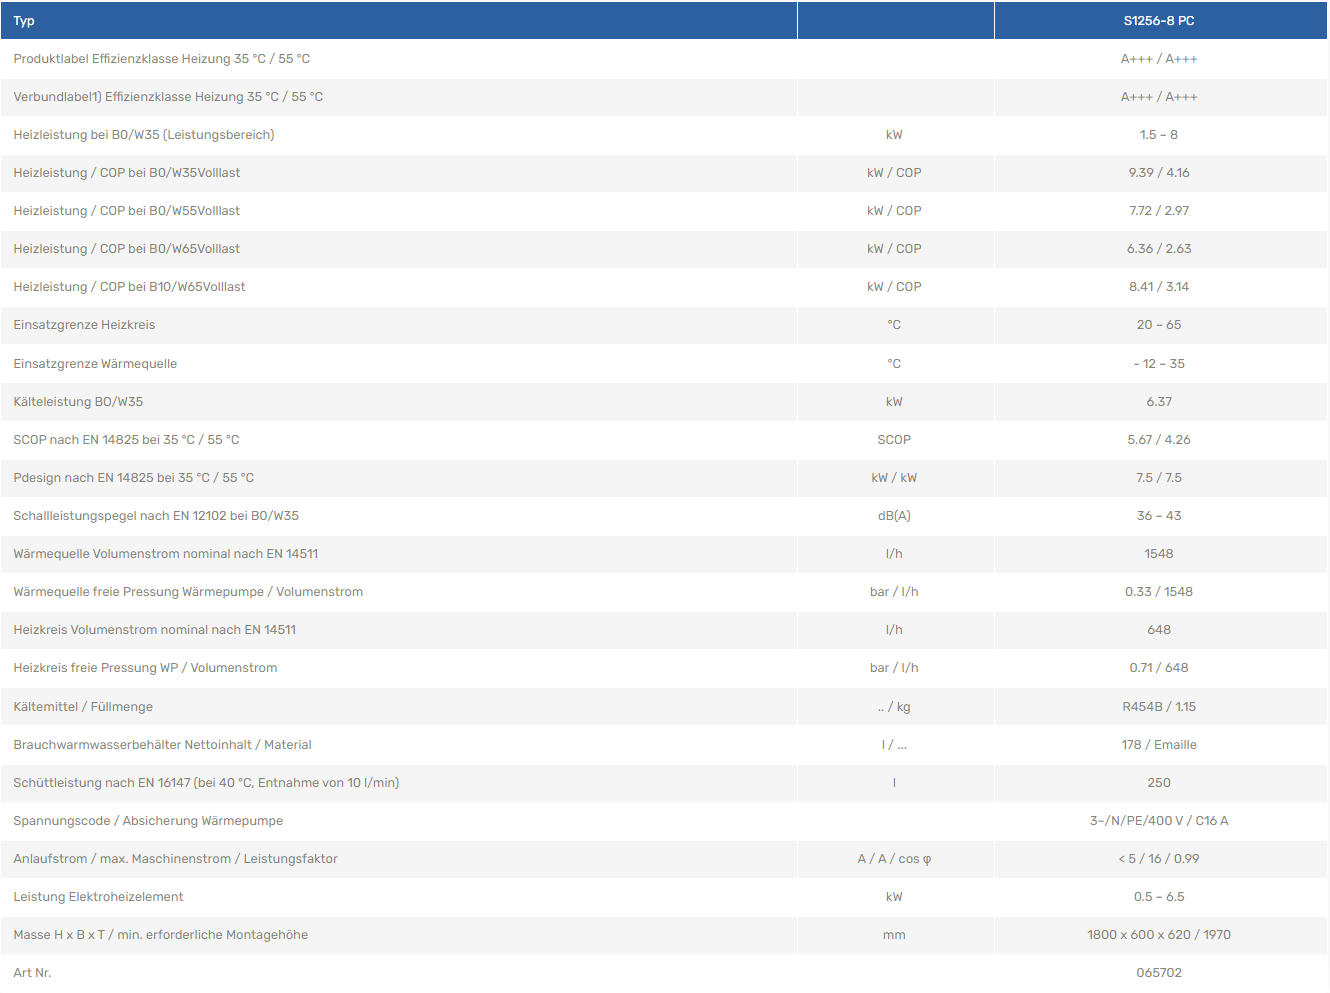Image resolution: width=1330 pixels, height=993 pixels.
Task: Click the SCOP value '5.67 / 4.26'
Action: tap(1158, 440)
